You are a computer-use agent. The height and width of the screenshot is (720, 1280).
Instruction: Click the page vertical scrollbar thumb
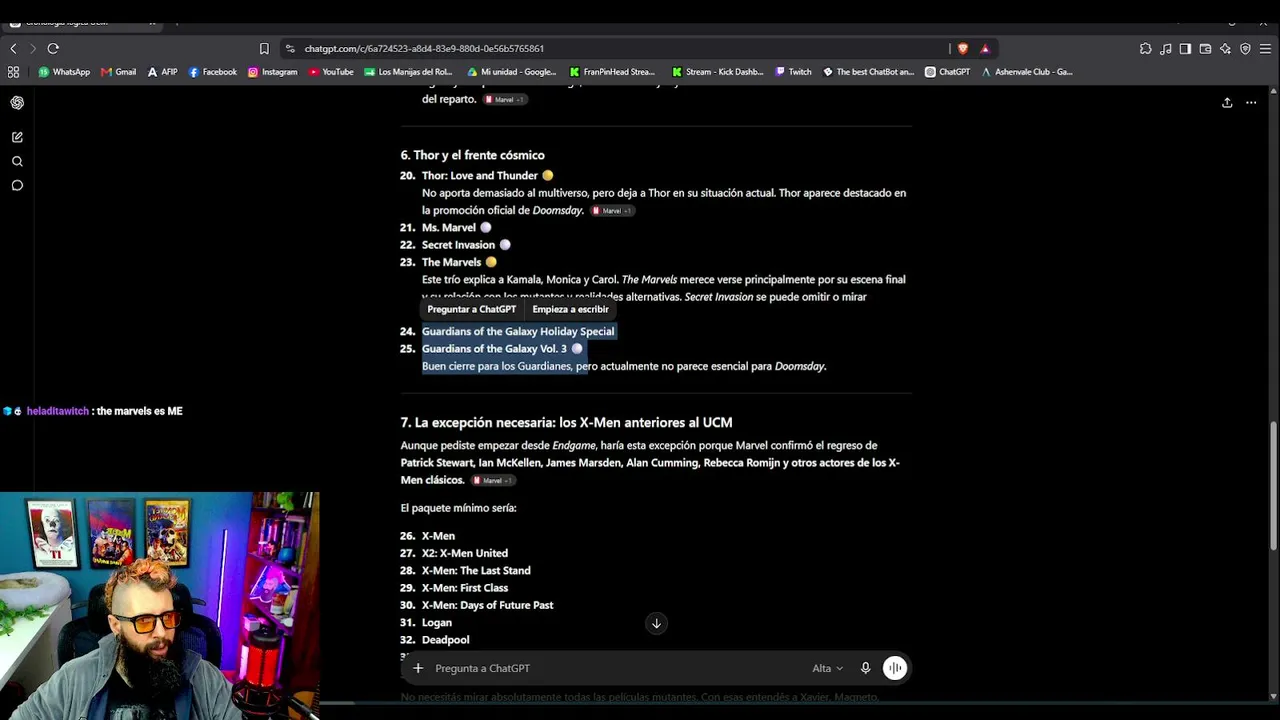(x=1273, y=485)
